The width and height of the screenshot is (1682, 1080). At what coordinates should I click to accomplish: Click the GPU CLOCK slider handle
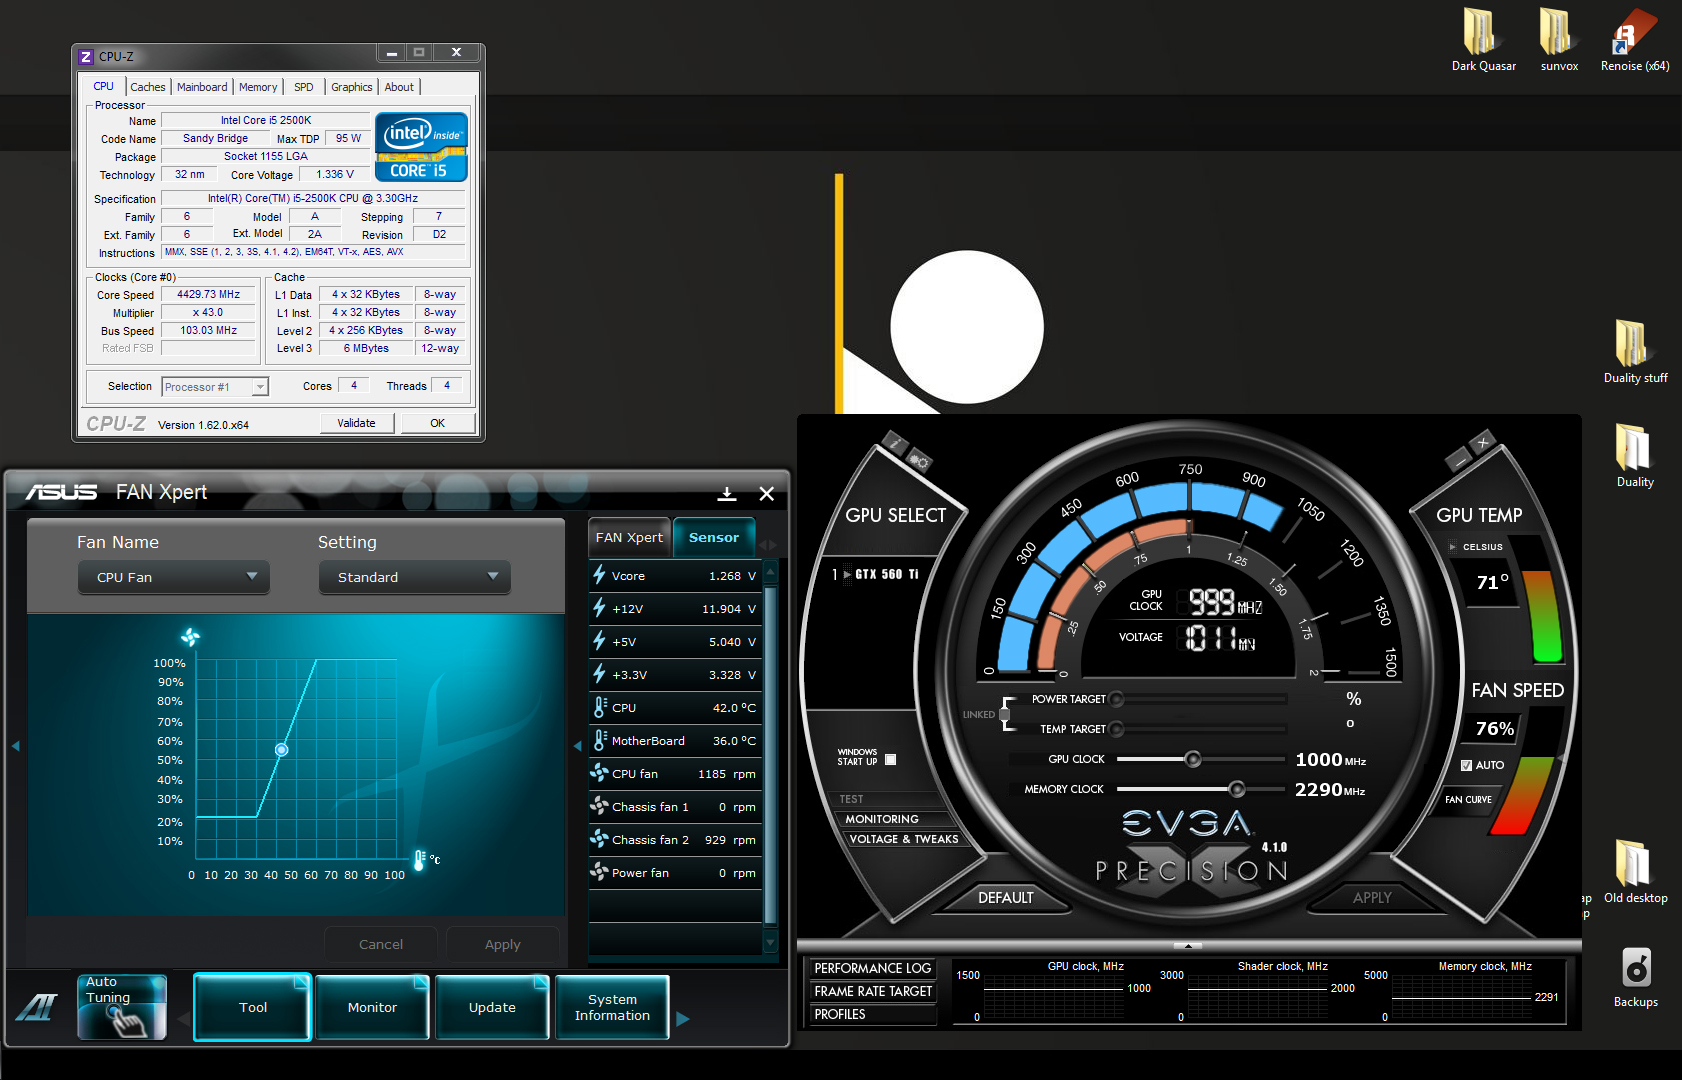(x=1192, y=759)
